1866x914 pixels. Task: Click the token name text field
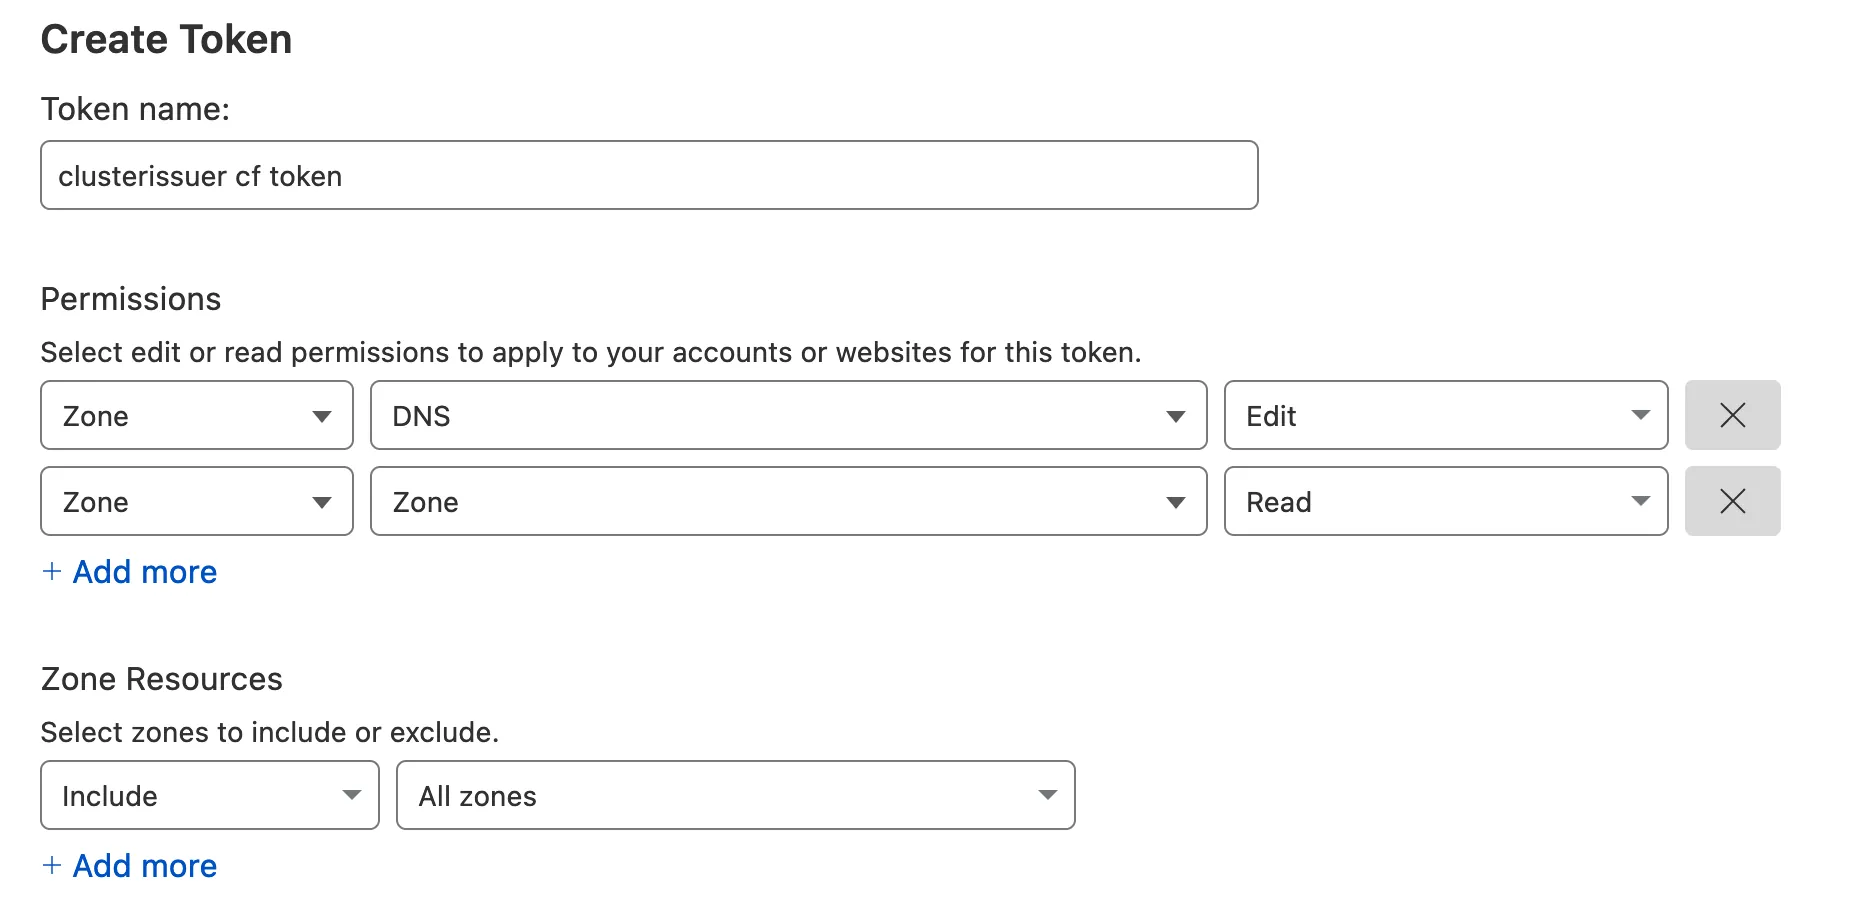(648, 176)
